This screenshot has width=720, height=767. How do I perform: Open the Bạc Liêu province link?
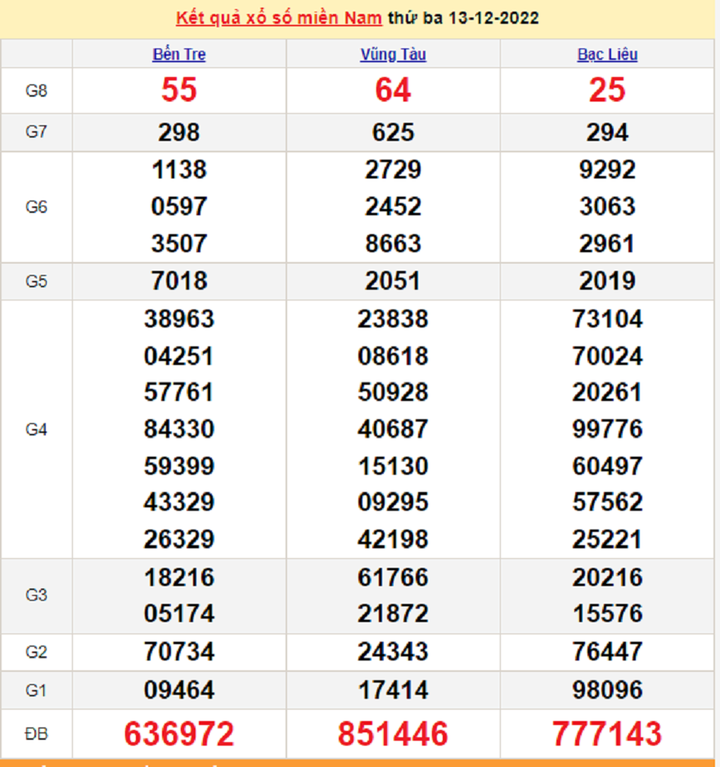tap(607, 54)
